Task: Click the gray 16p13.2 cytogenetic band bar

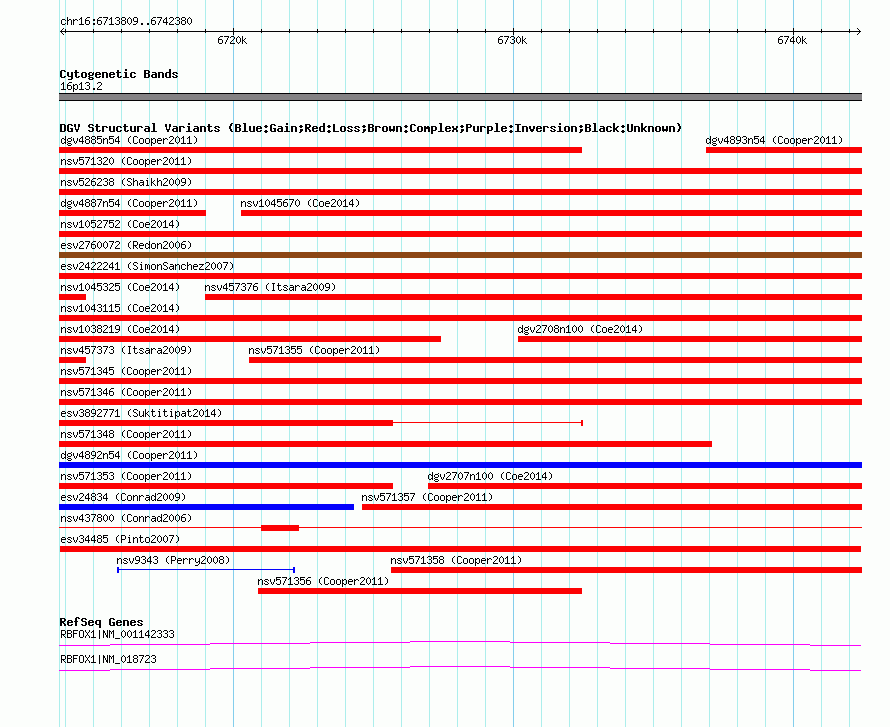Action: pyautogui.click(x=460, y=97)
